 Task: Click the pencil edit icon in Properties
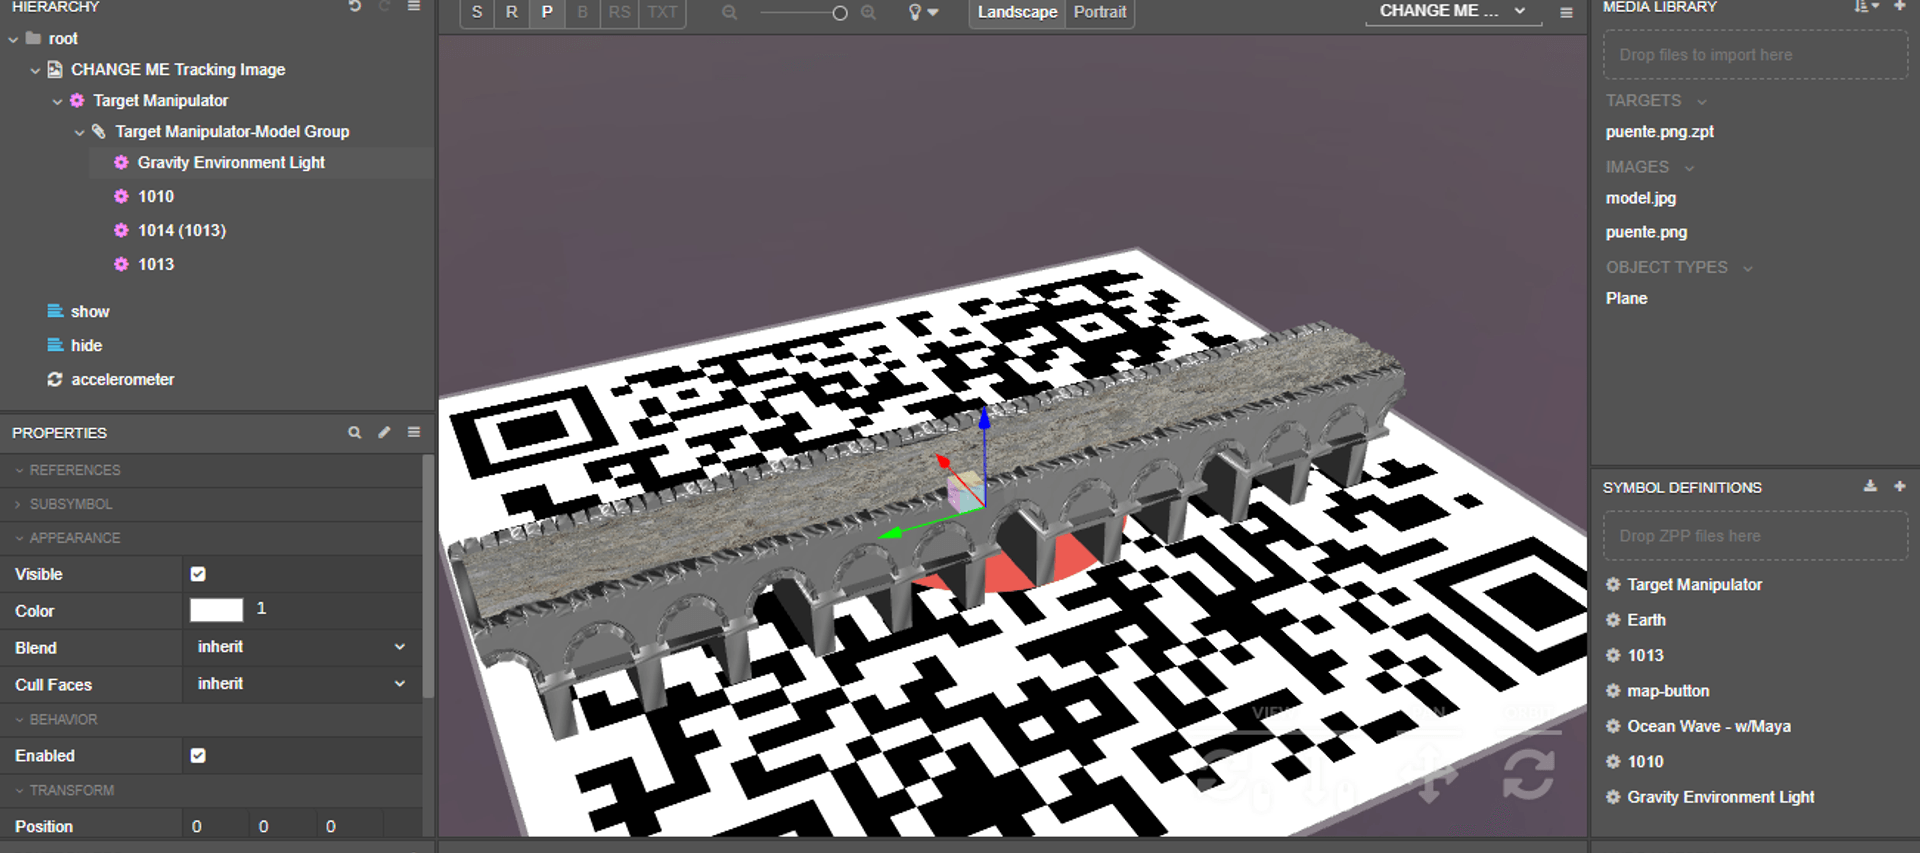pos(384,432)
